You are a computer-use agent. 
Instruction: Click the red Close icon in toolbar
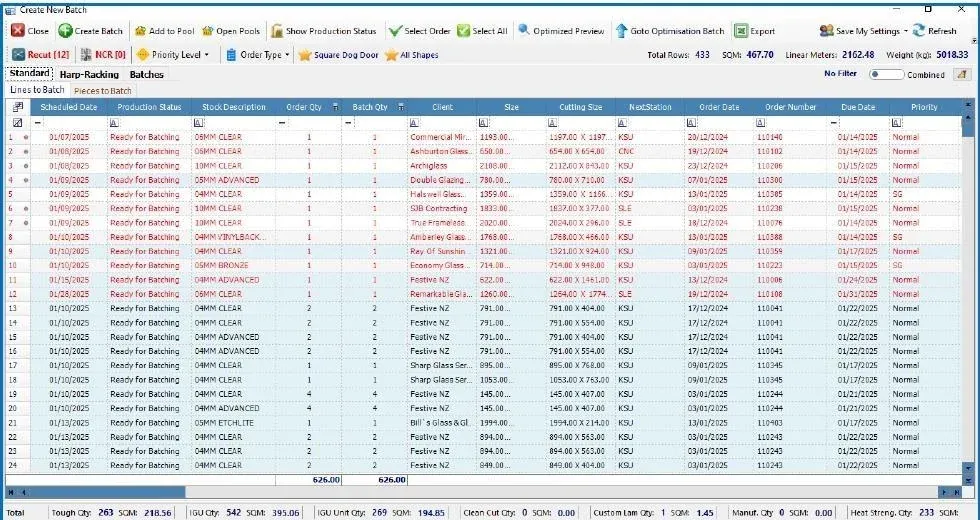pos(18,31)
